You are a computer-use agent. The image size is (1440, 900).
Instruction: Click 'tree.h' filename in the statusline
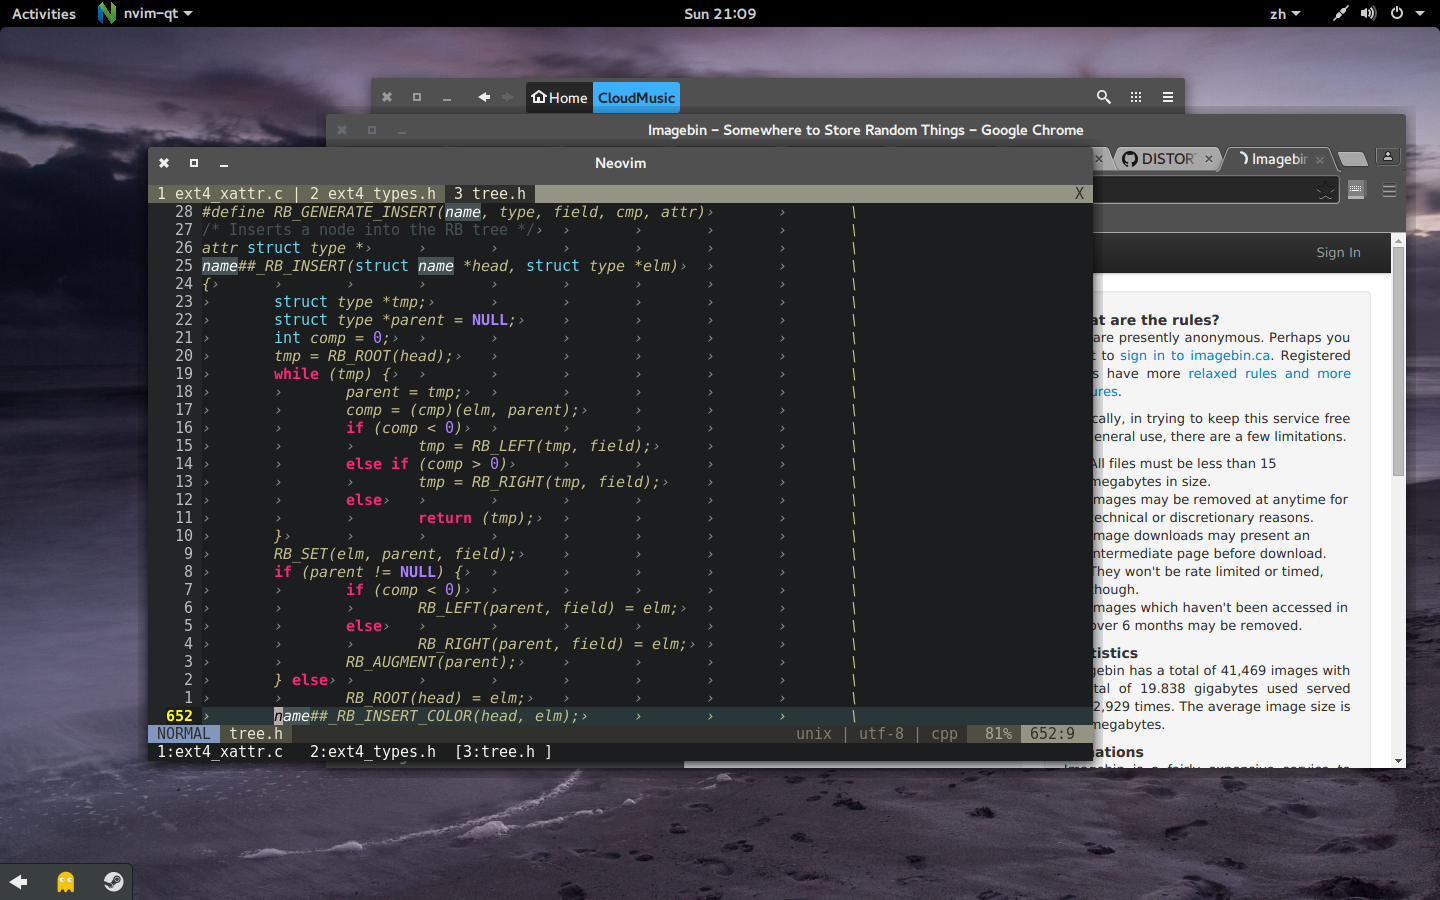(256, 734)
